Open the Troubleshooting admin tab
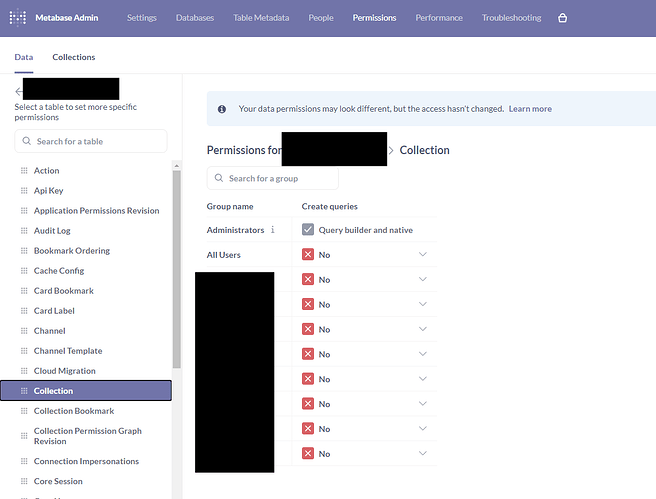656x499 pixels. (511, 18)
